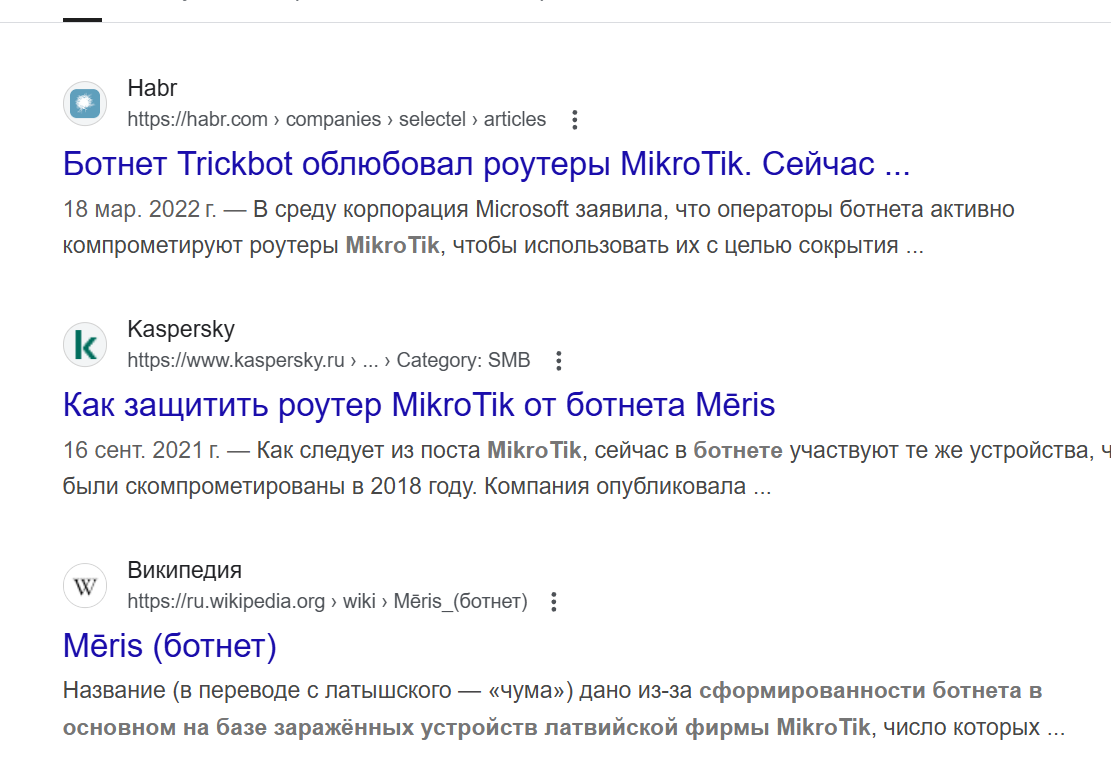Open three-dot menu for the Kaspersky result
1111x758 pixels.
coord(559,361)
